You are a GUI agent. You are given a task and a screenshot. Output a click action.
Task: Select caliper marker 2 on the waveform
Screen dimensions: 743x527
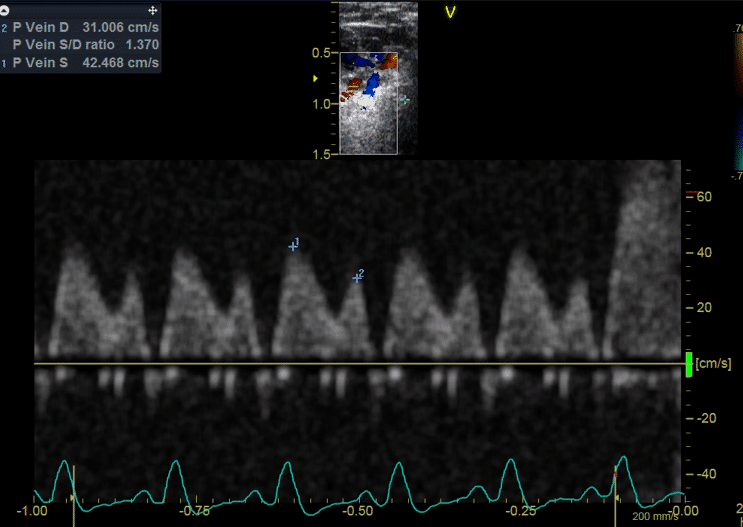[357, 278]
